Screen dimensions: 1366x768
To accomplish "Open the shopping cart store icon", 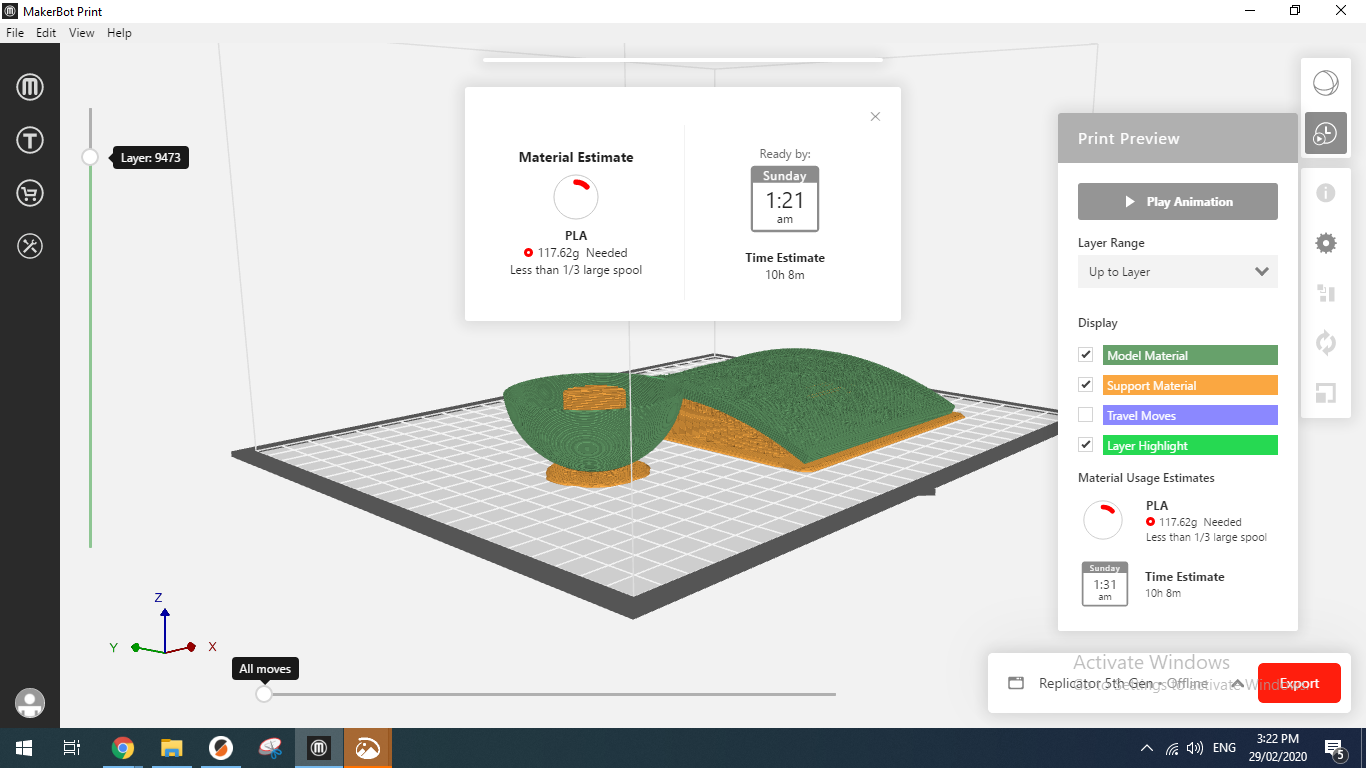I will click(x=30, y=193).
